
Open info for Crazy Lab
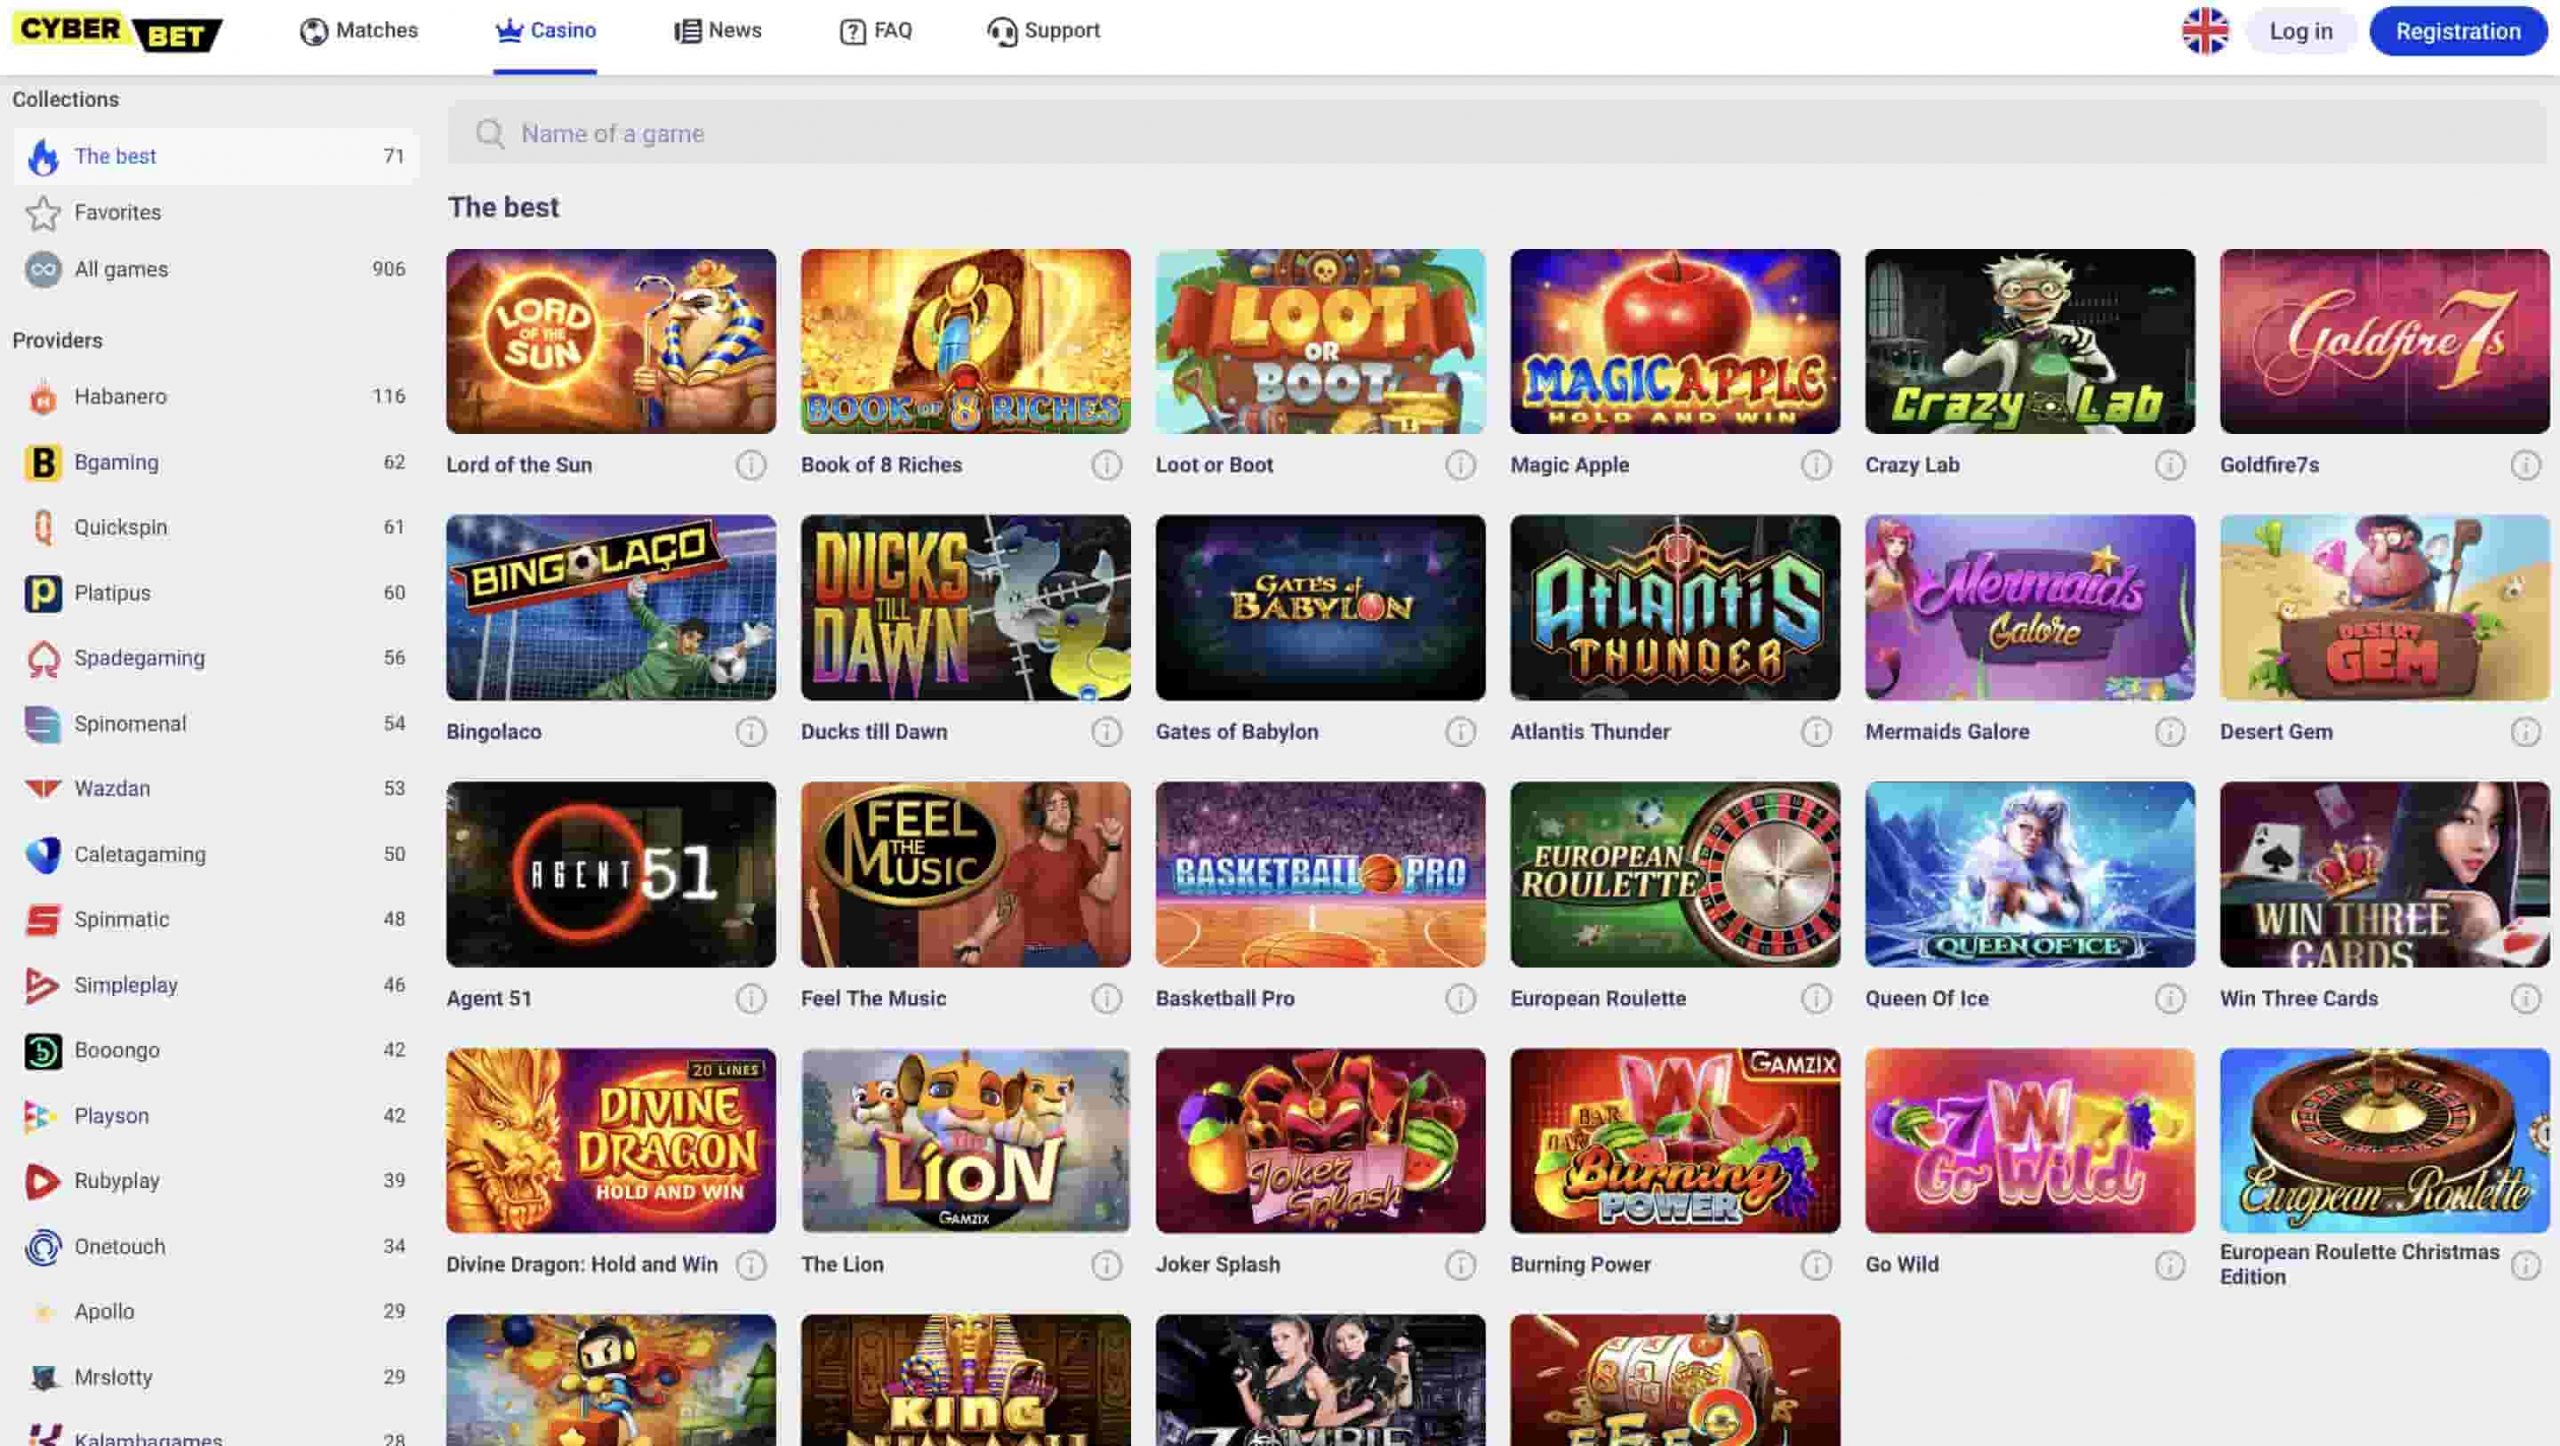2170,465
